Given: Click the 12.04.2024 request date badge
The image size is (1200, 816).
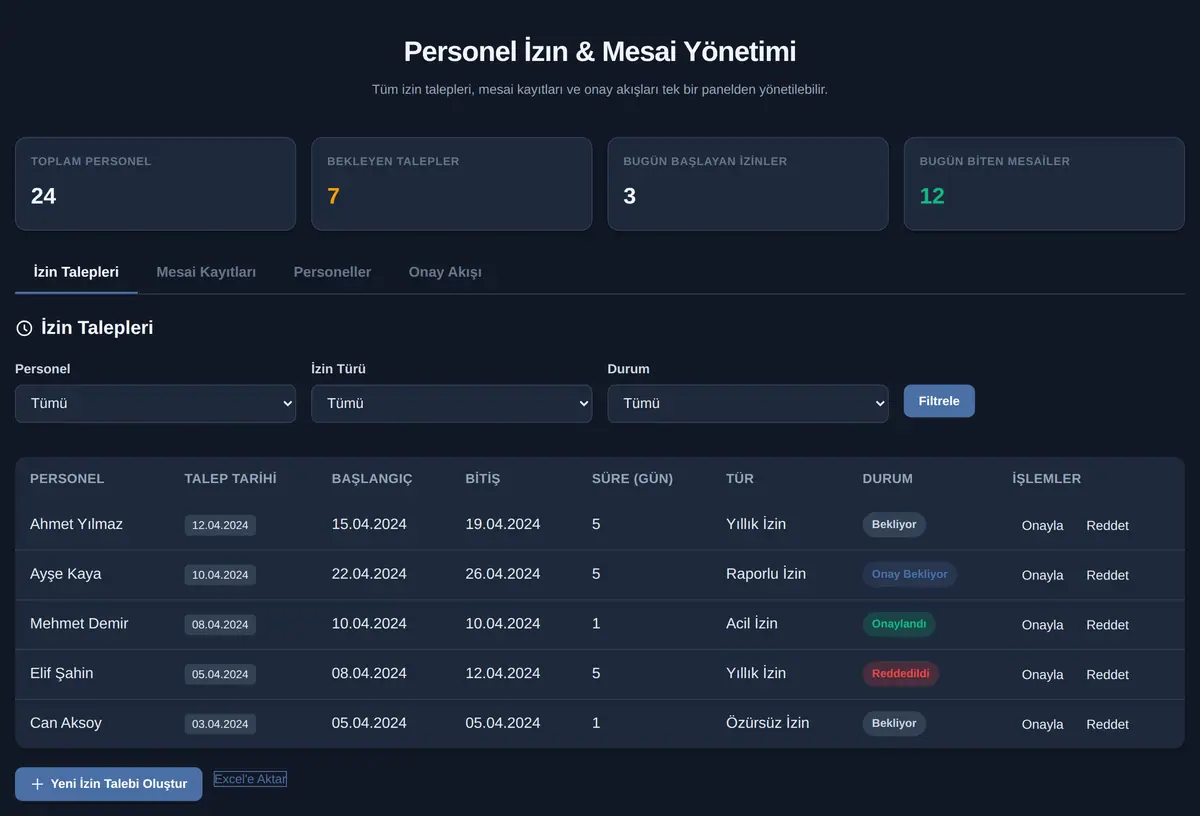Looking at the screenshot, I should 220,525.
